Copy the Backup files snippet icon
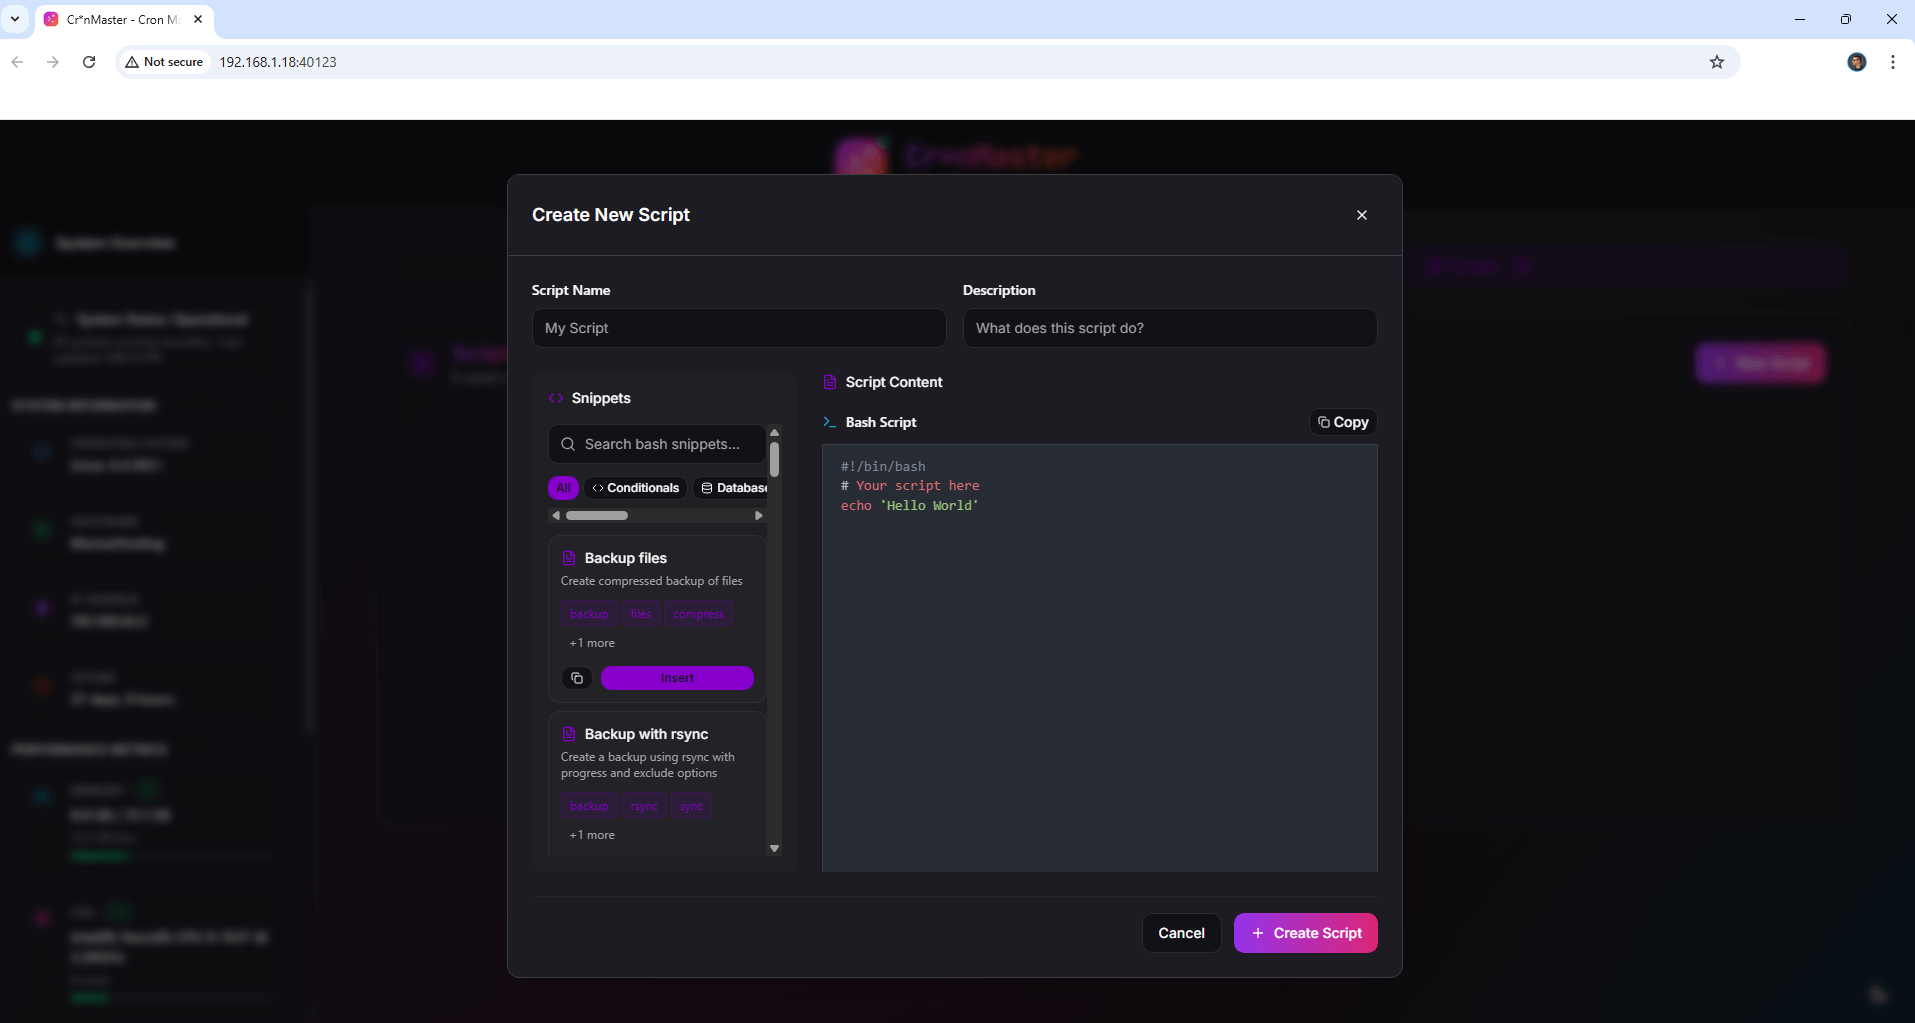Image resolution: width=1915 pixels, height=1023 pixels. pyautogui.click(x=577, y=678)
